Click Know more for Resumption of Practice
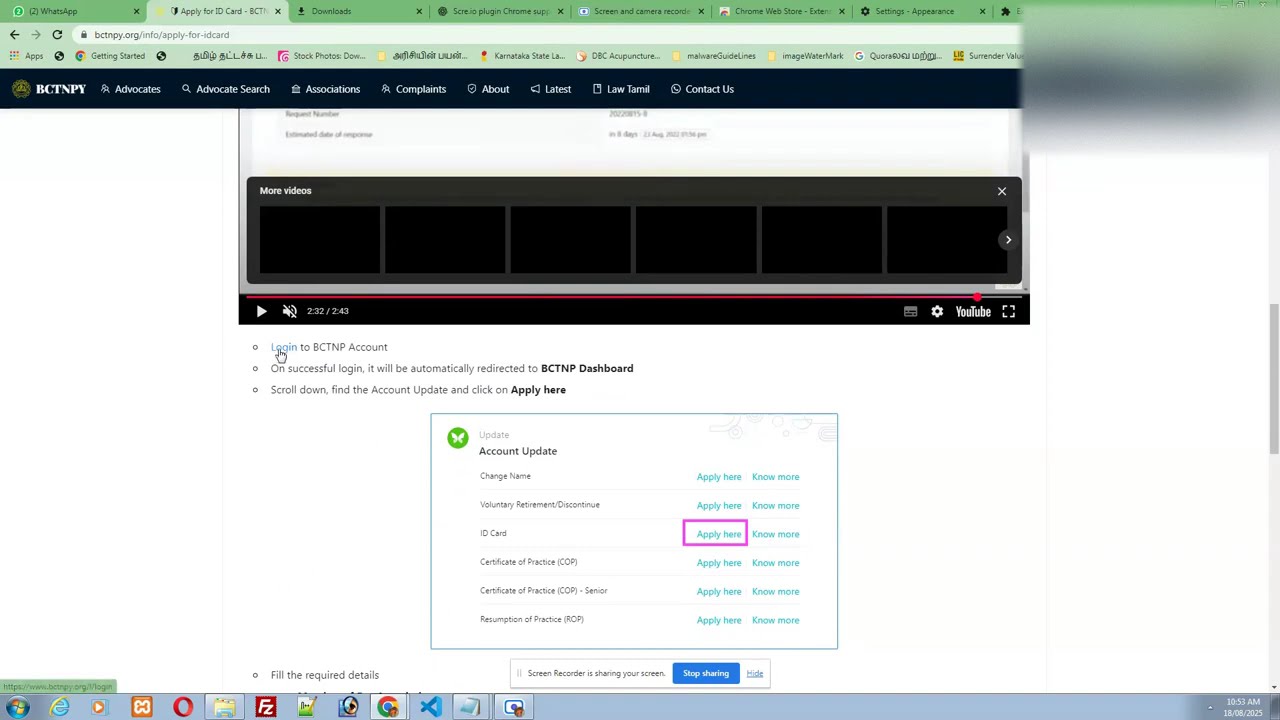This screenshot has height=720, width=1280. [775, 620]
